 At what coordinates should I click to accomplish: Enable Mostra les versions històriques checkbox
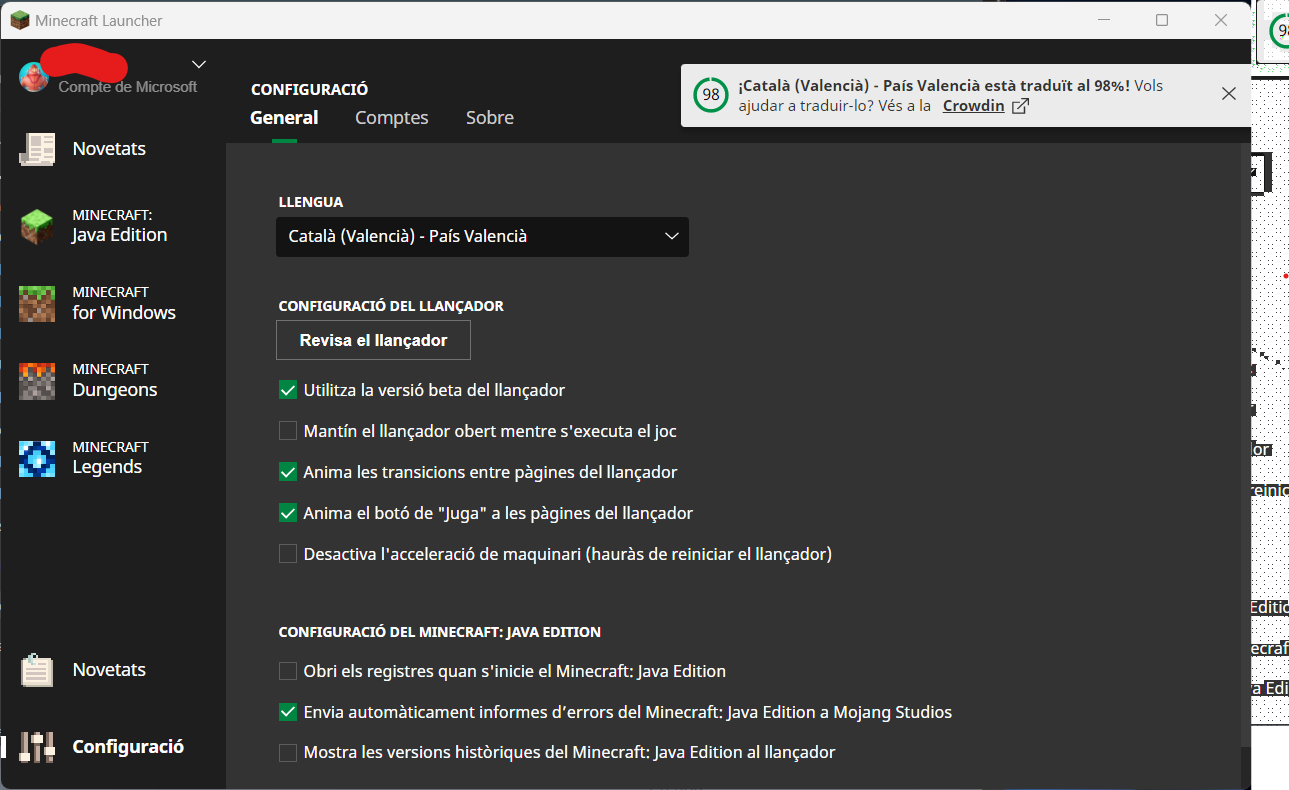(288, 752)
